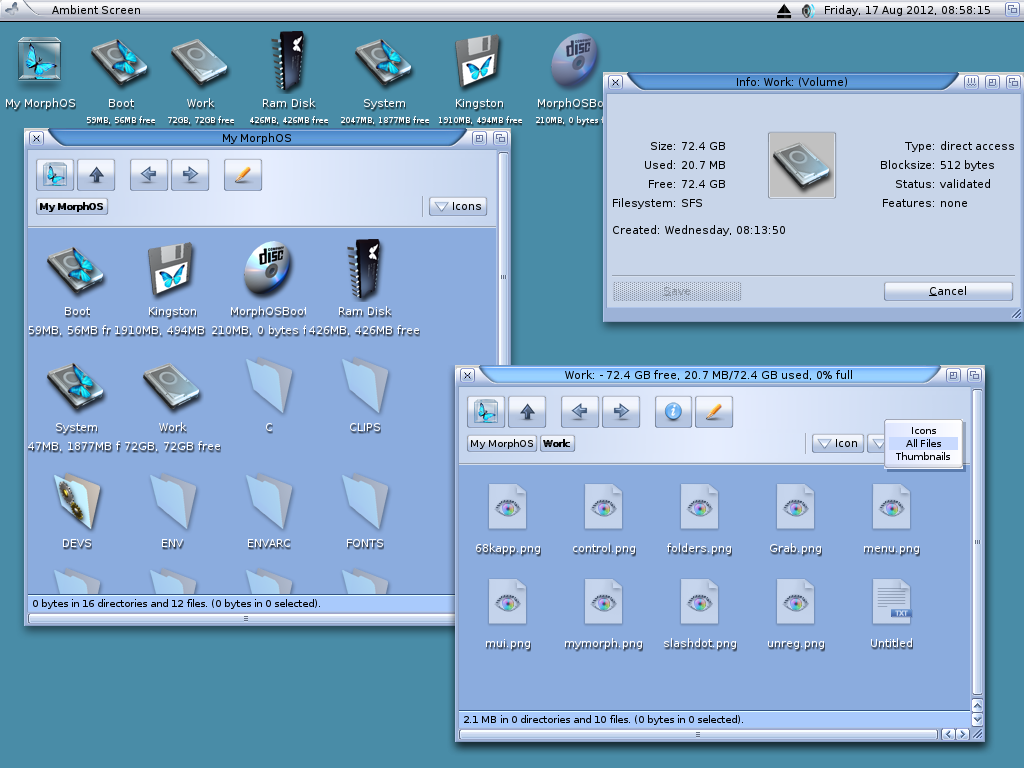
Task: Click the forward arrow in Work window
Action: click(621, 411)
